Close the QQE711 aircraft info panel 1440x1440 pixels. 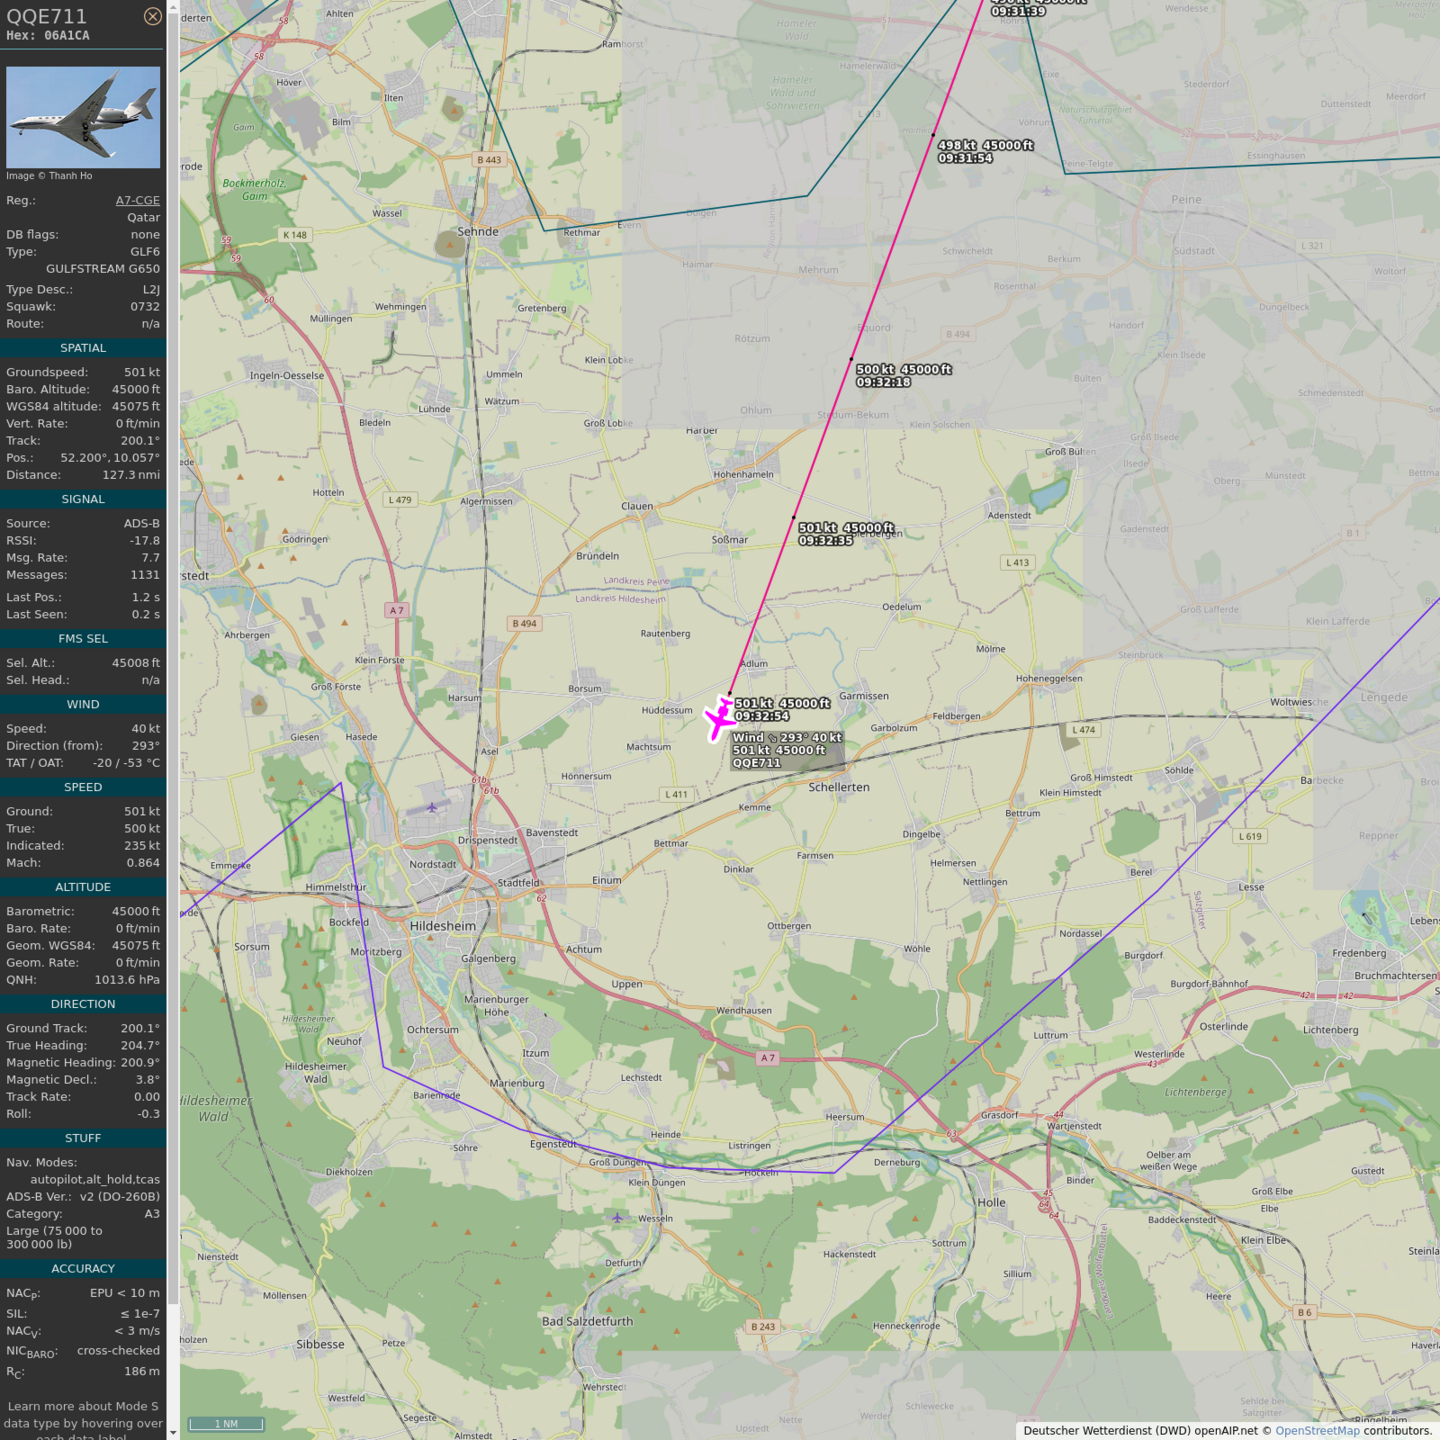click(x=152, y=16)
